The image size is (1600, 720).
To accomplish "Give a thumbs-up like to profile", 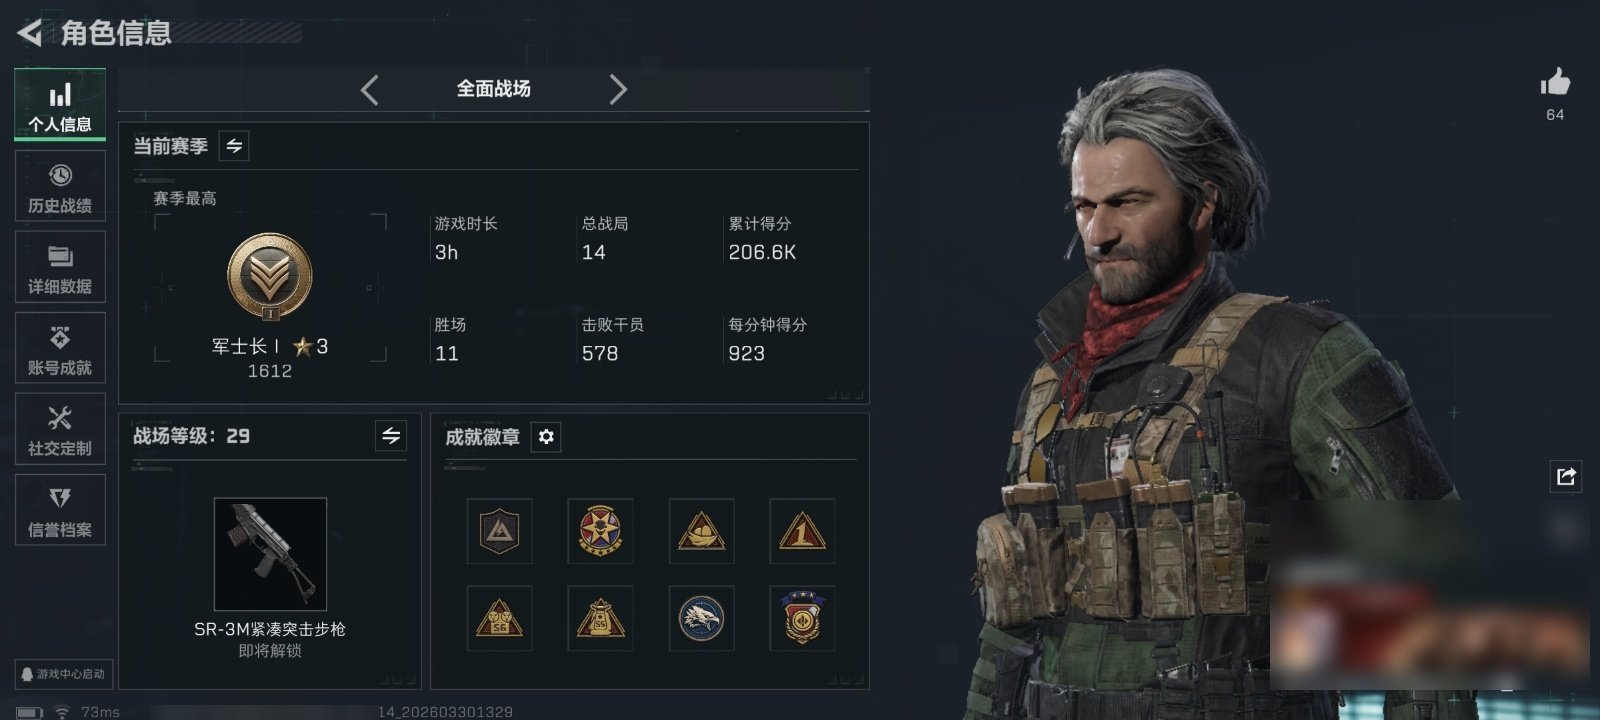I will click(1555, 82).
